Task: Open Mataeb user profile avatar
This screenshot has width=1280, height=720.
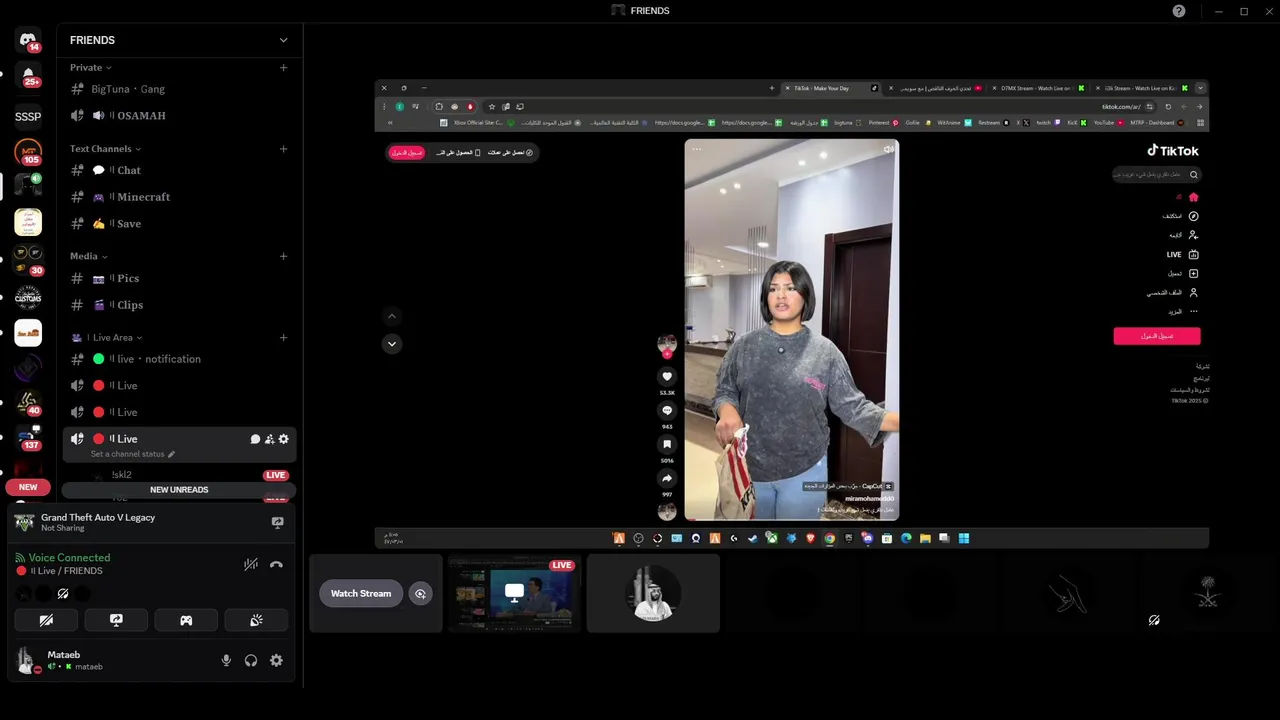Action: pyautogui.click(x=27, y=660)
